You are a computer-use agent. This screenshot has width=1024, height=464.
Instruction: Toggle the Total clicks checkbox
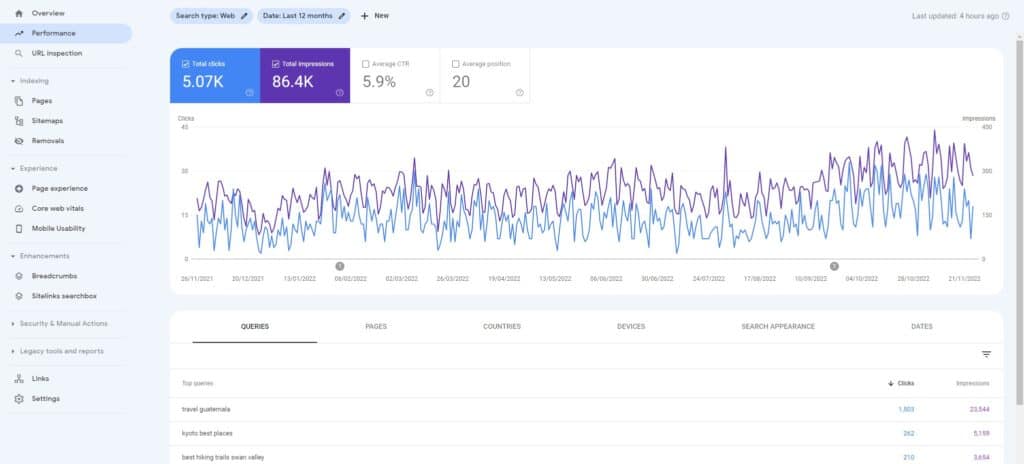tap(186, 64)
